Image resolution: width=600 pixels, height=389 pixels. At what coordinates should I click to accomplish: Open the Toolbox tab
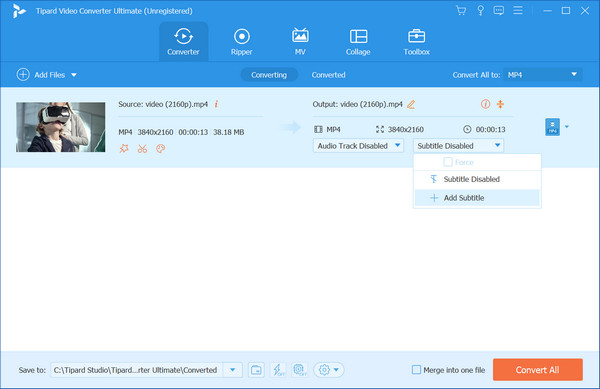(416, 42)
